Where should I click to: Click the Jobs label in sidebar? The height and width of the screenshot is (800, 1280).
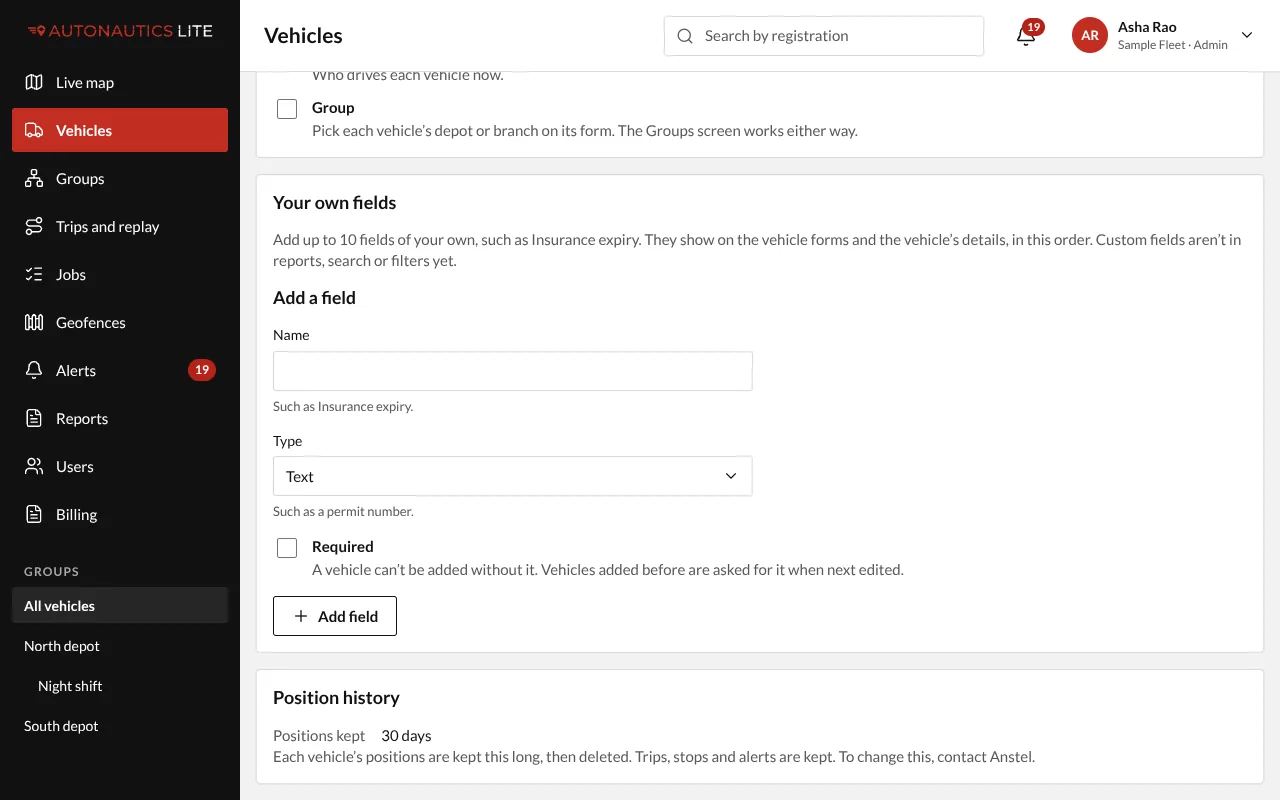coord(71,274)
